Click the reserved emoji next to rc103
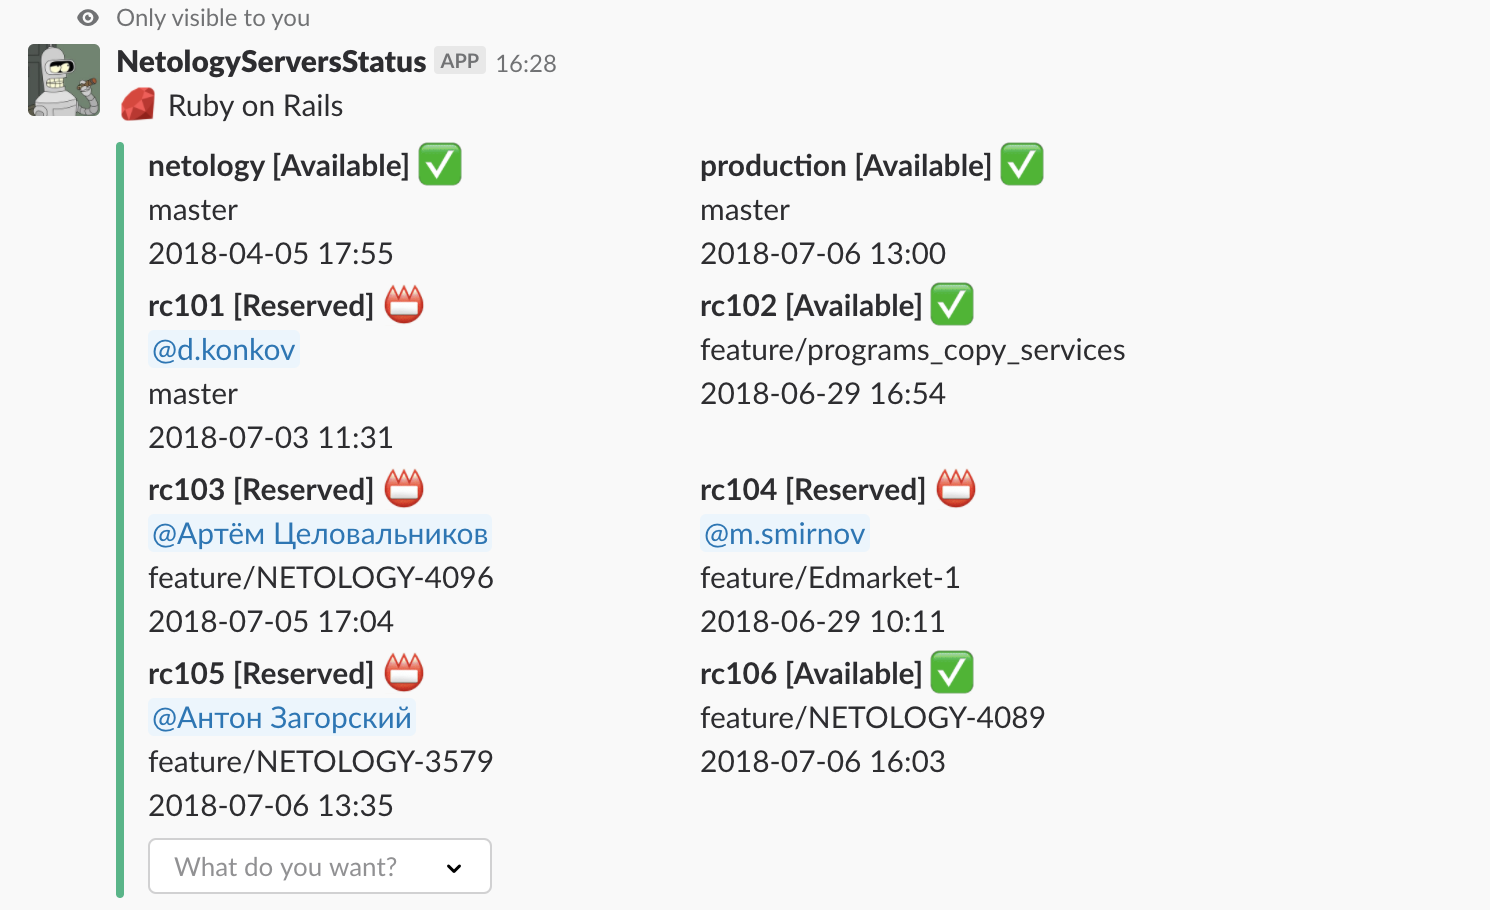The width and height of the screenshot is (1490, 910). click(404, 489)
